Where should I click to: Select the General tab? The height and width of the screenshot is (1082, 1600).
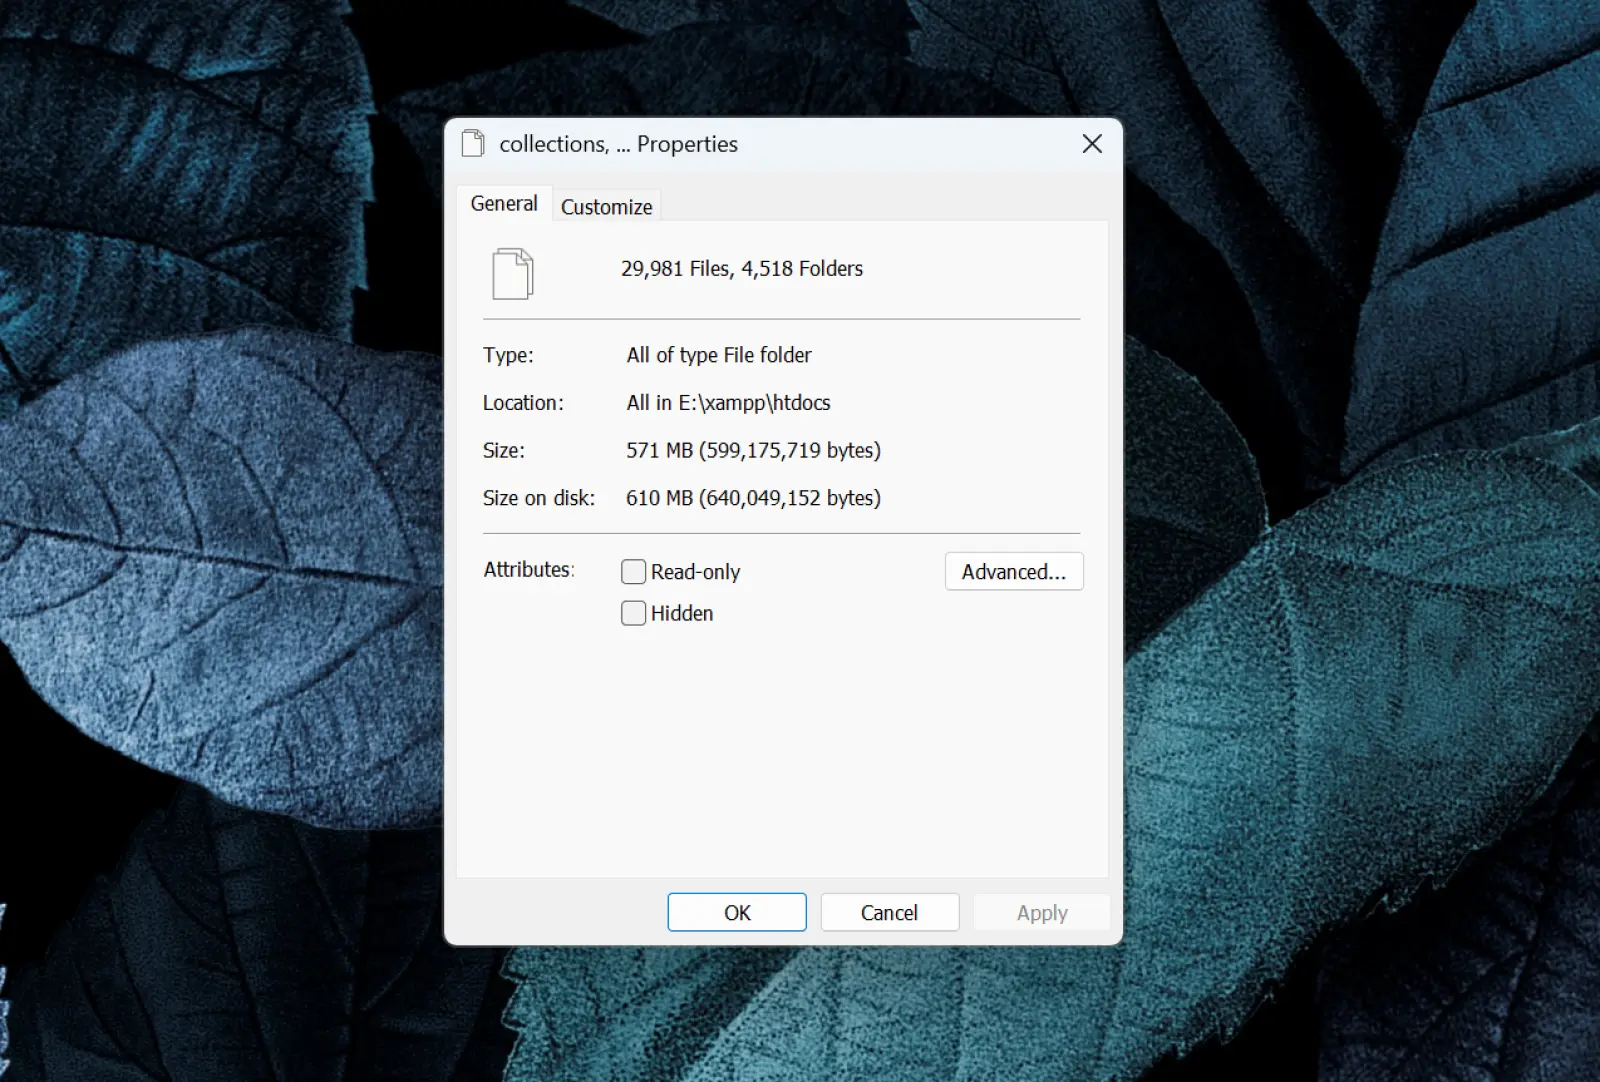tap(504, 204)
